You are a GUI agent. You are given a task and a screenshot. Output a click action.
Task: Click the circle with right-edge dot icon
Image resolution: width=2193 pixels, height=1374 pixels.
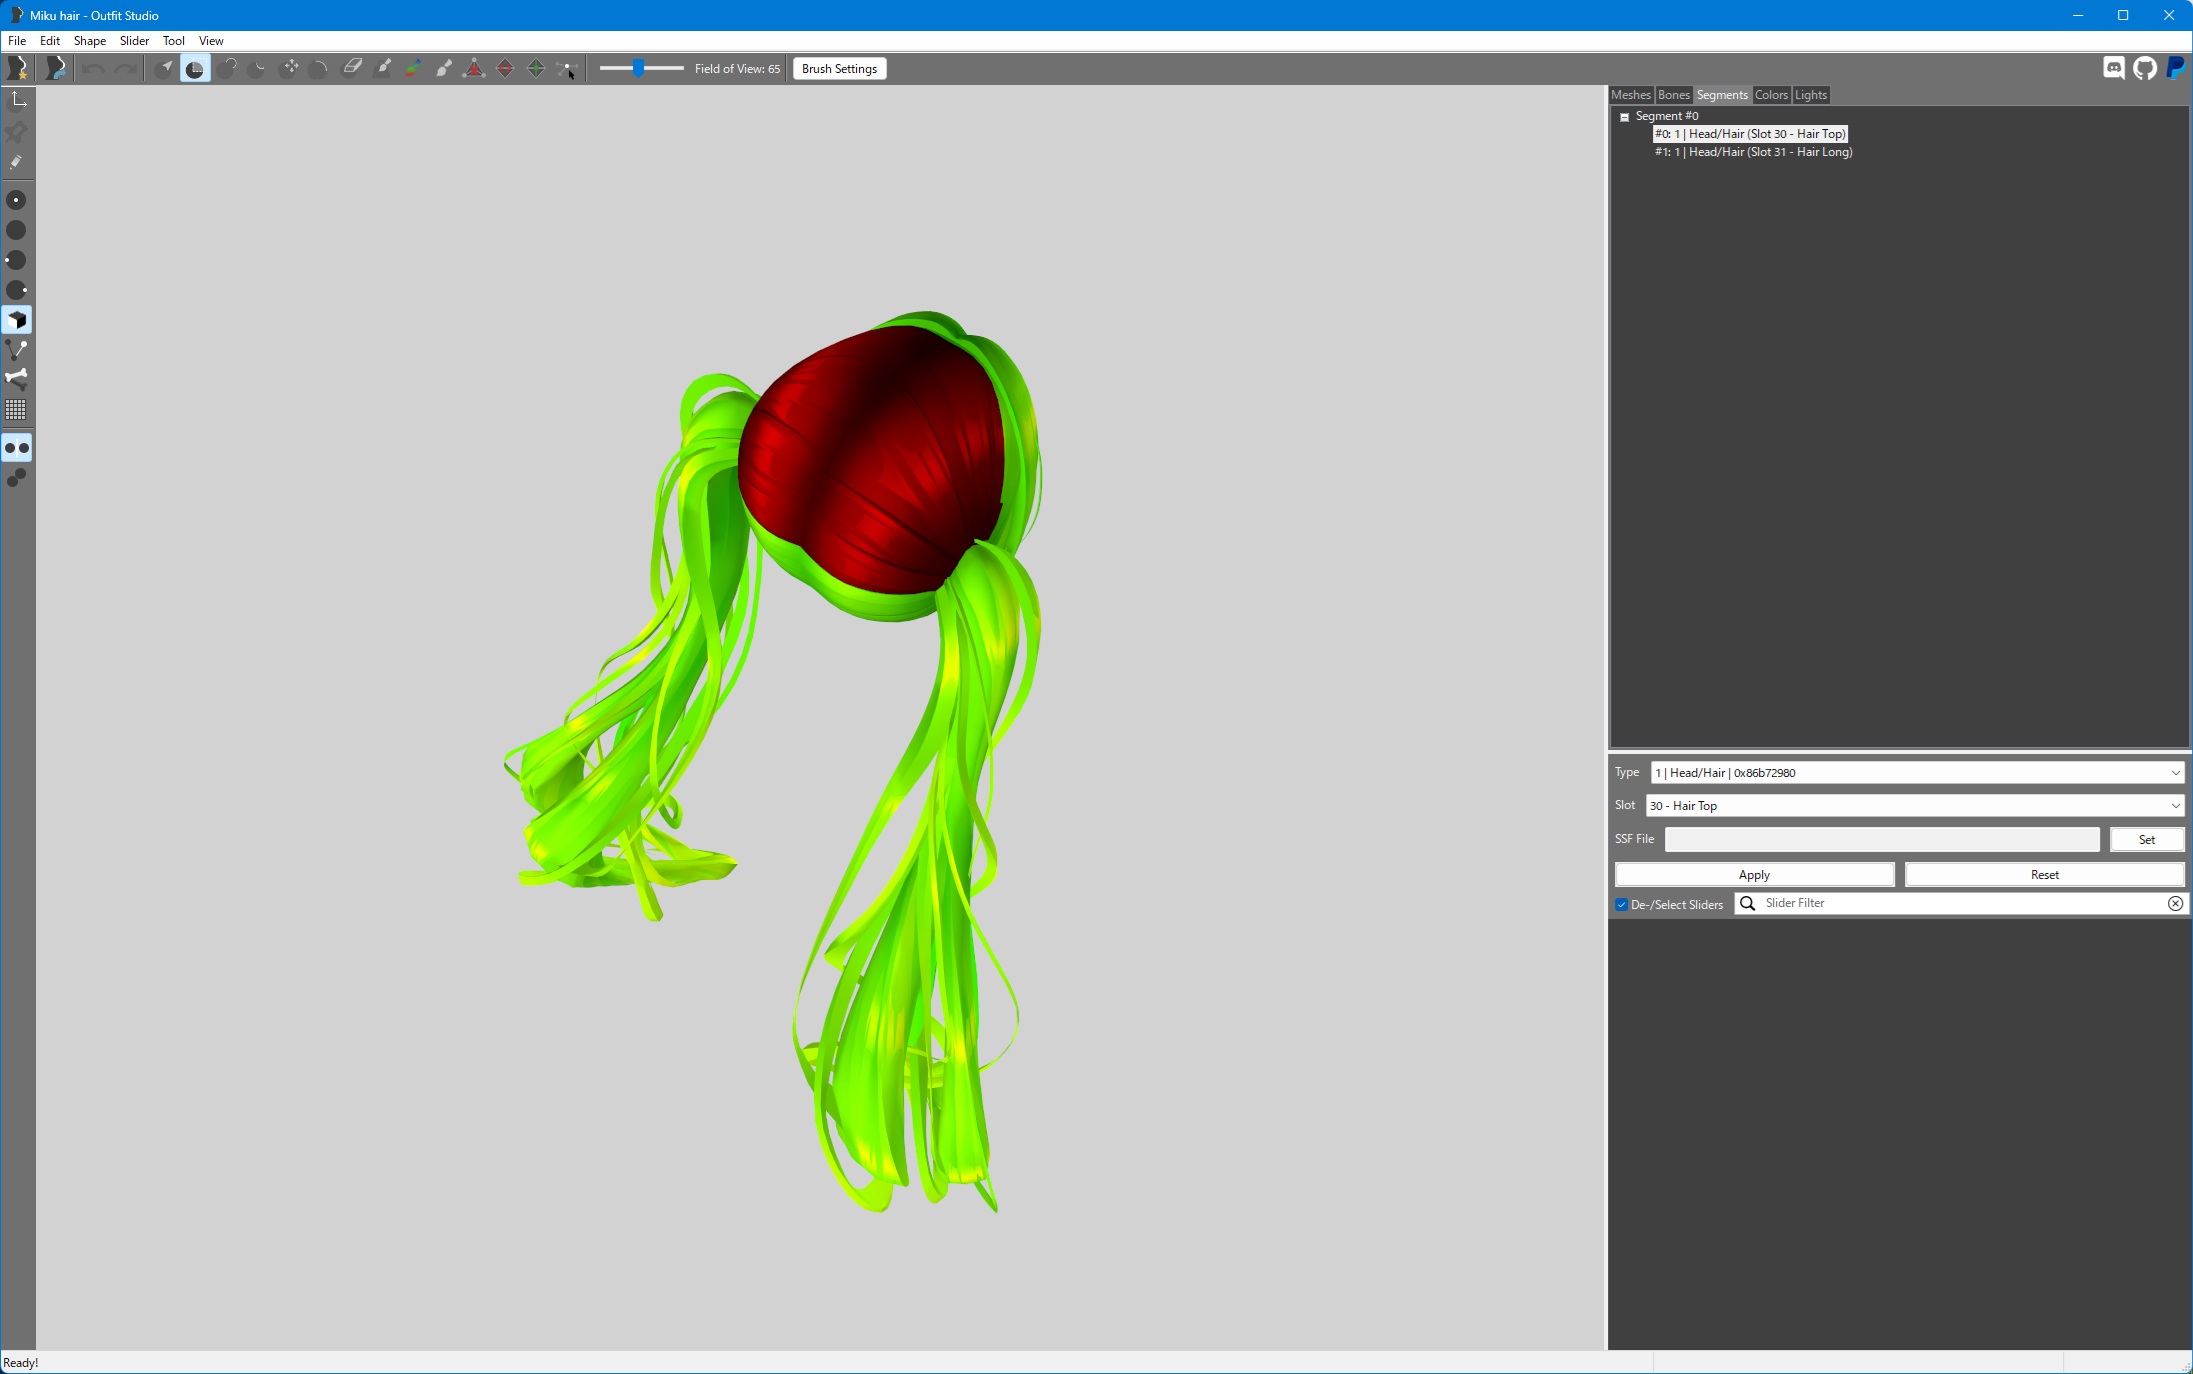[17, 290]
